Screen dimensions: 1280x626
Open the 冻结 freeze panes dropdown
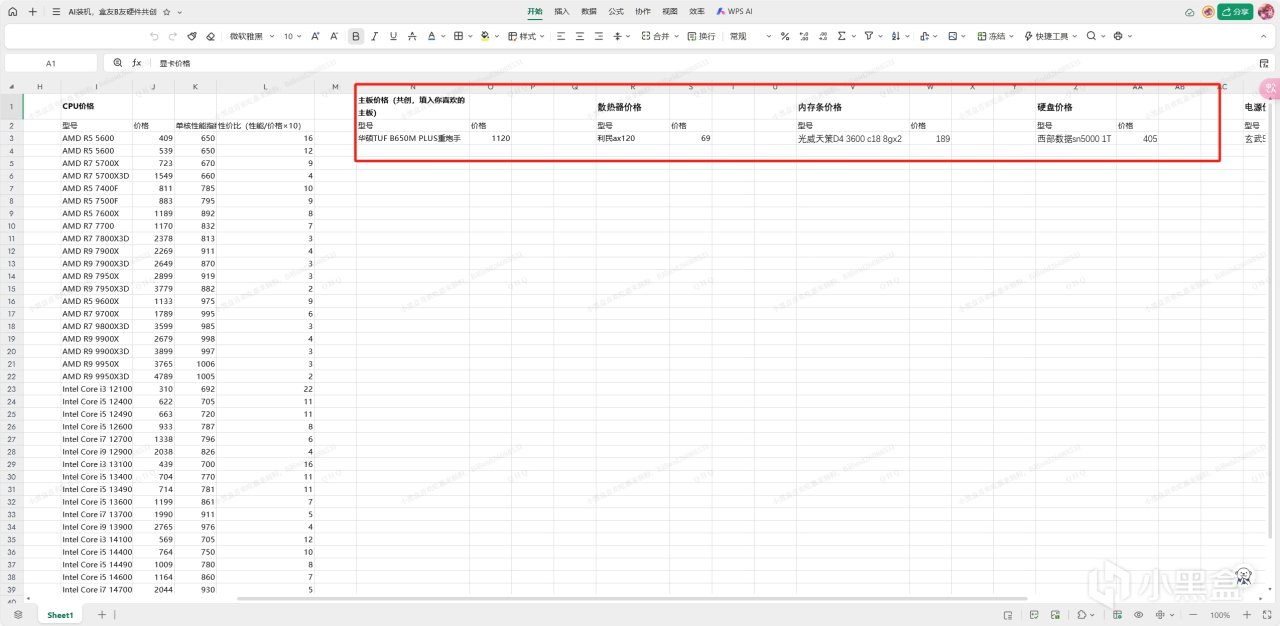[x=996, y=36]
